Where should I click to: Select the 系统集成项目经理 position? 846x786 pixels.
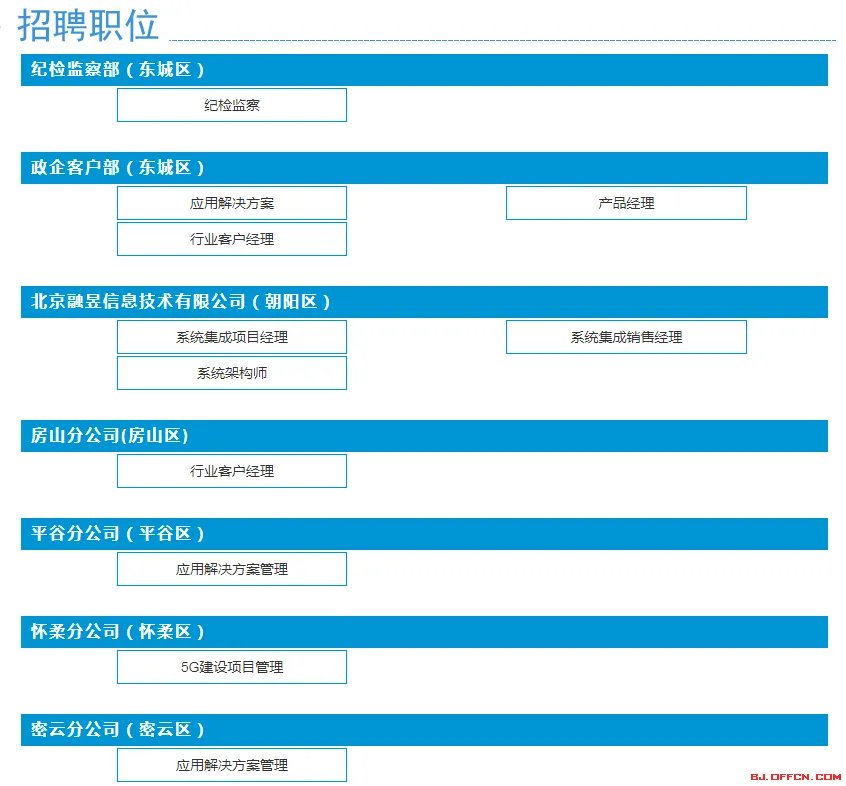(231, 336)
